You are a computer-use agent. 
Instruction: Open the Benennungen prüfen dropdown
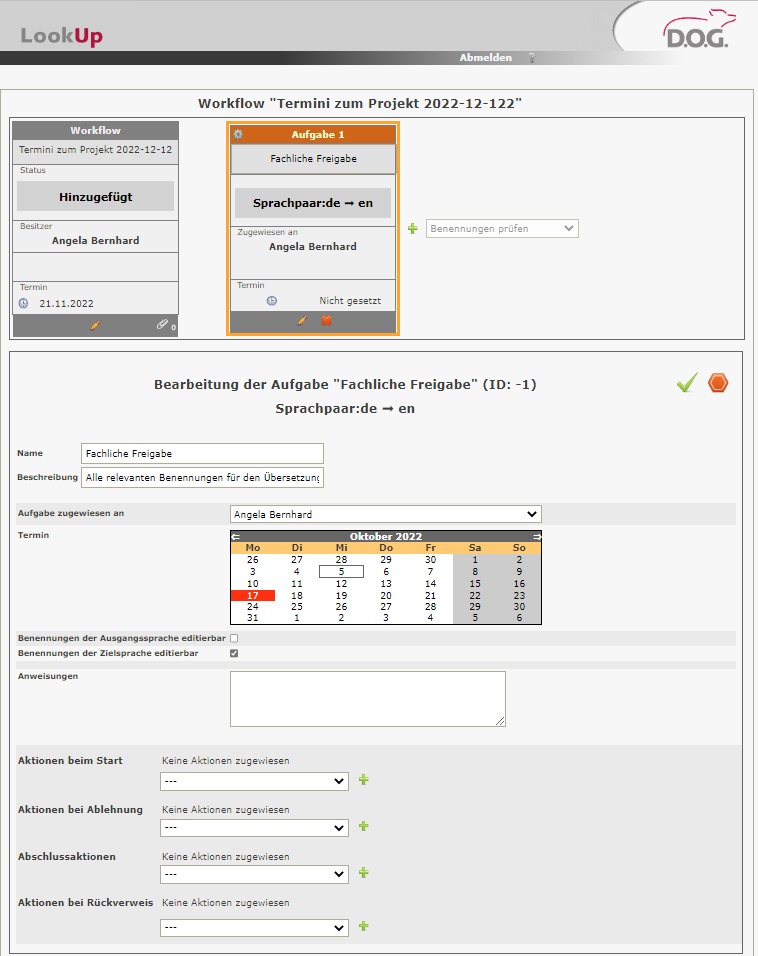pyautogui.click(x=502, y=229)
